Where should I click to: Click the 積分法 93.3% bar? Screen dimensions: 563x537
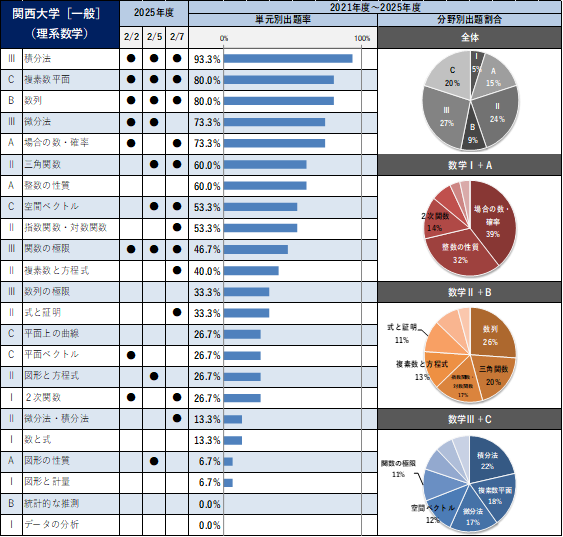[x=288, y=59]
